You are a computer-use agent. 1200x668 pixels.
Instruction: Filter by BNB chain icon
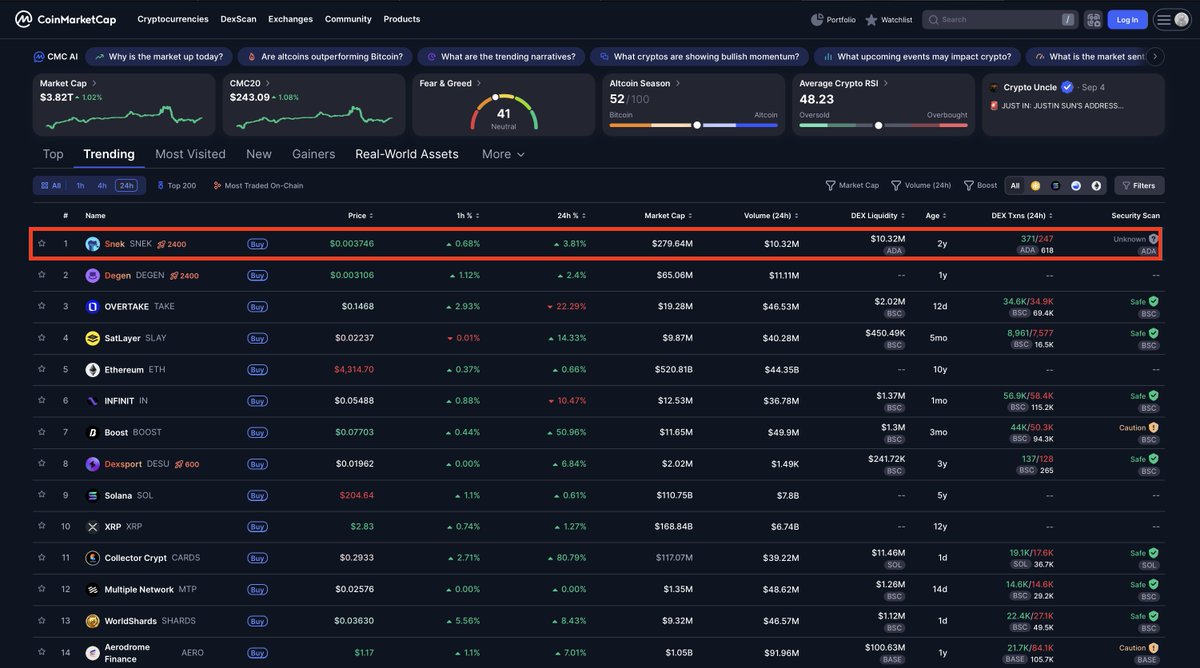pyautogui.click(x=1035, y=185)
